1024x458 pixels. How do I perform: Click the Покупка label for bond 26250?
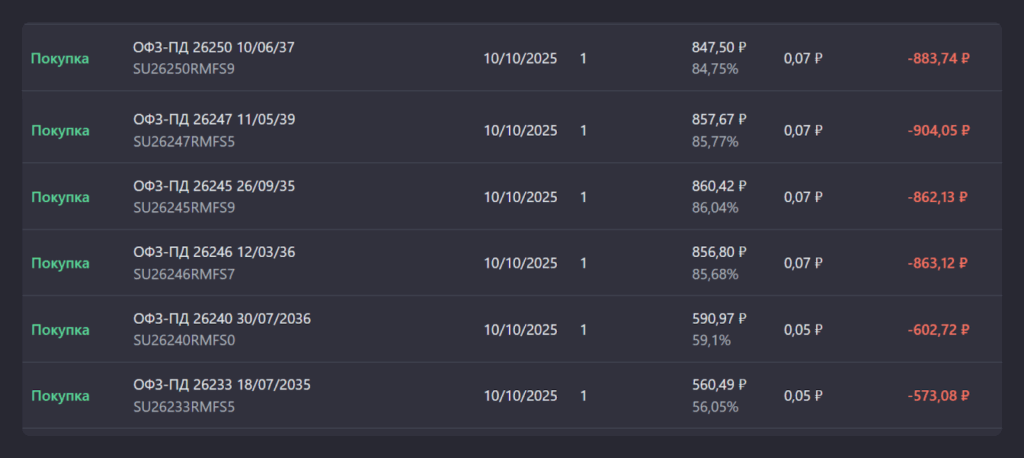click(60, 58)
